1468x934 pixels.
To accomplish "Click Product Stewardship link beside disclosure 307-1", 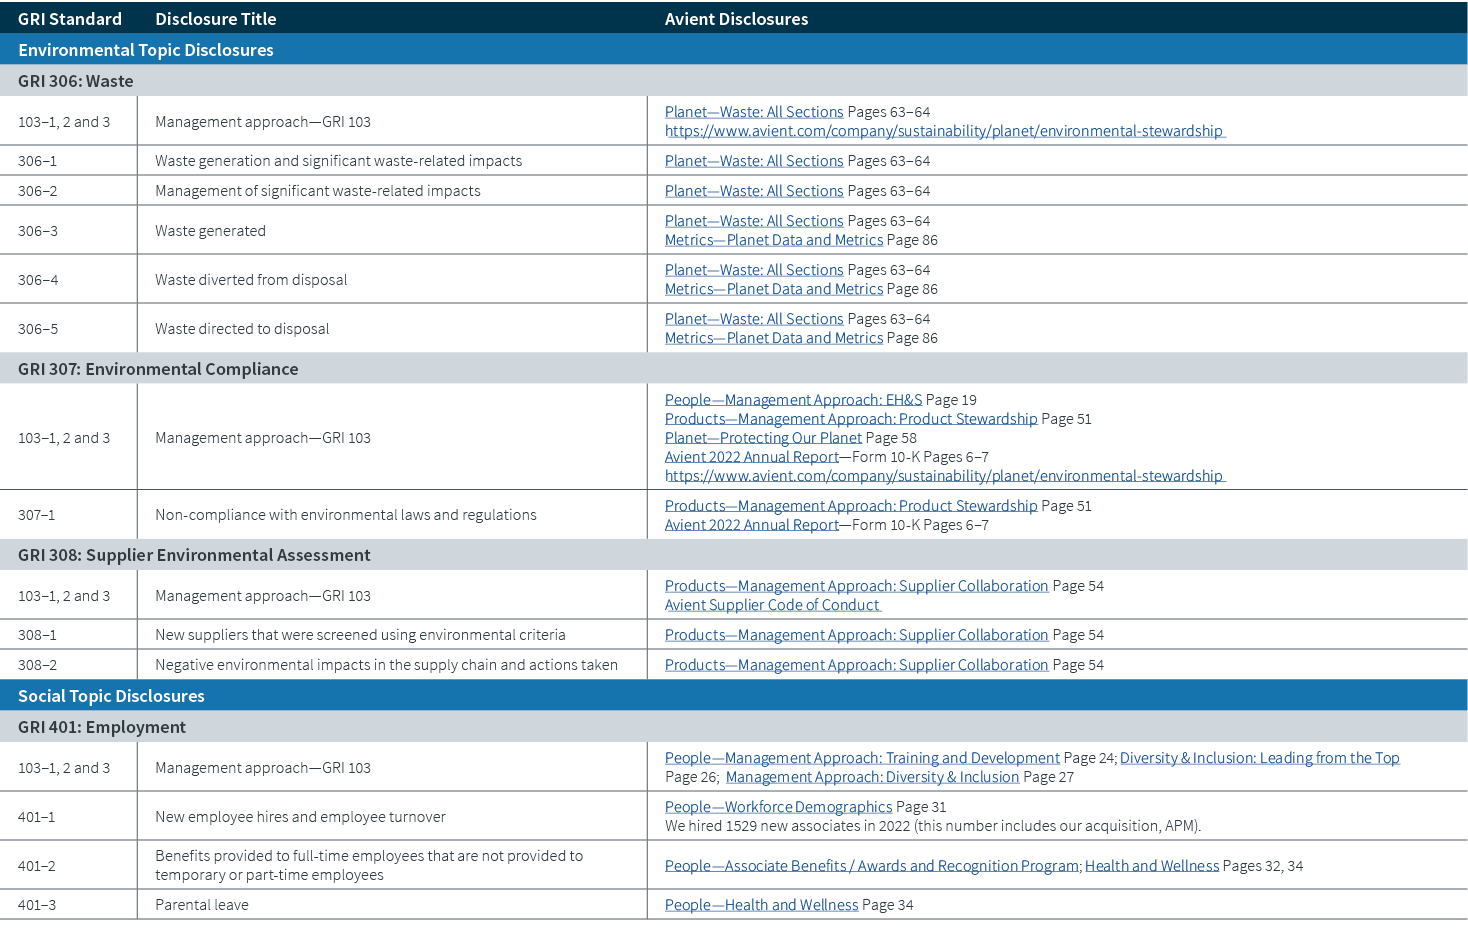I will (x=850, y=505).
